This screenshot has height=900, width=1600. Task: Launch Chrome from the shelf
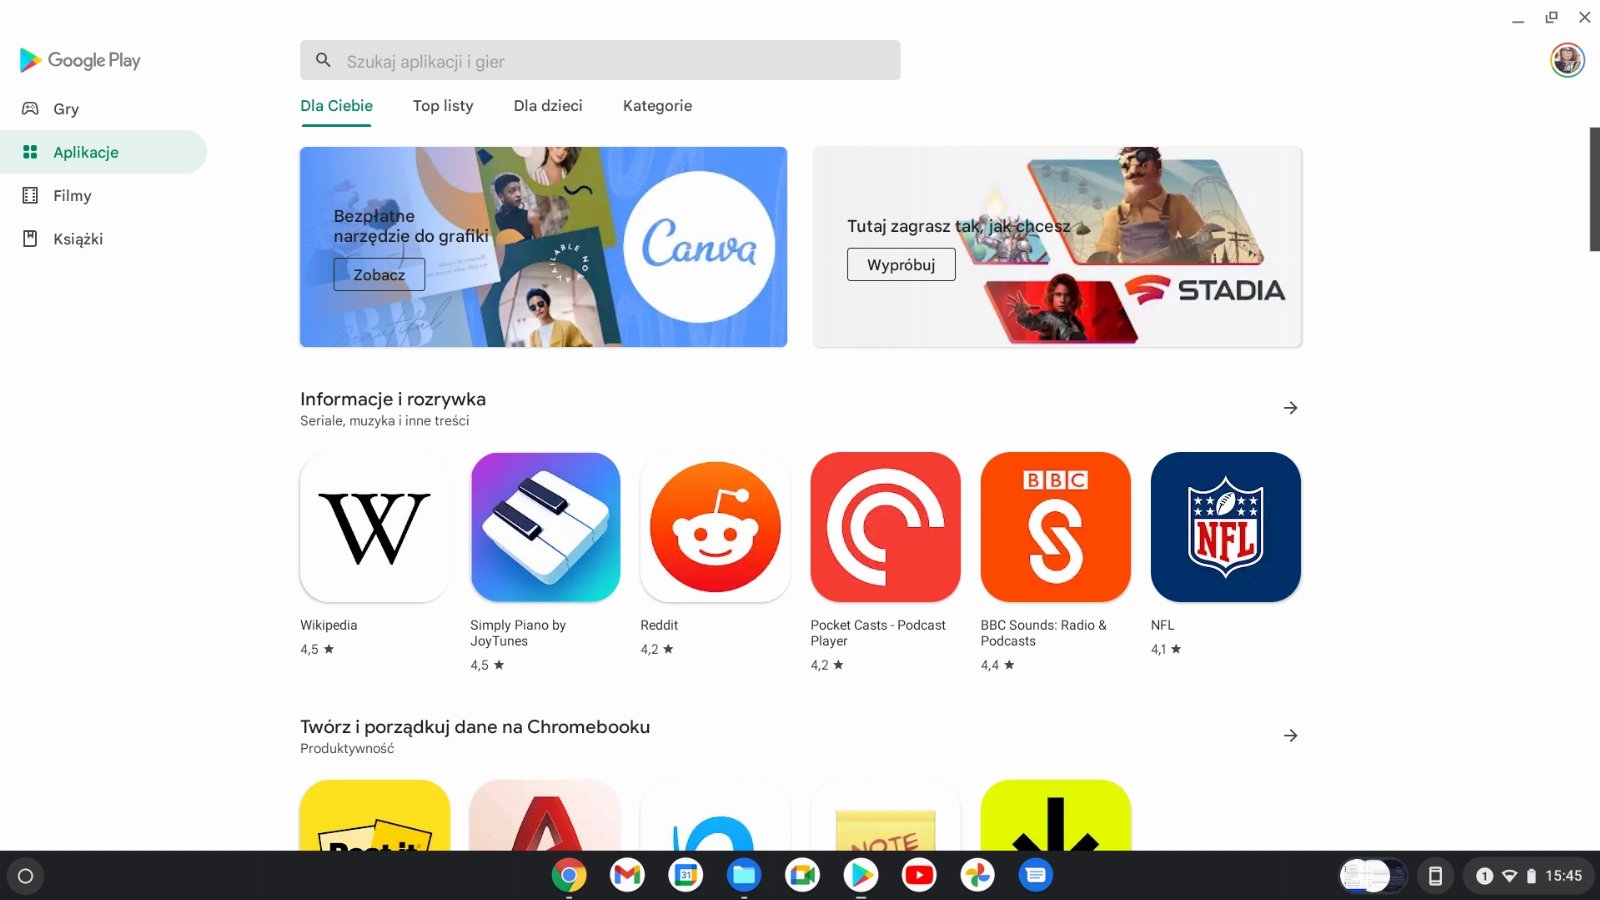coord(568,876)
